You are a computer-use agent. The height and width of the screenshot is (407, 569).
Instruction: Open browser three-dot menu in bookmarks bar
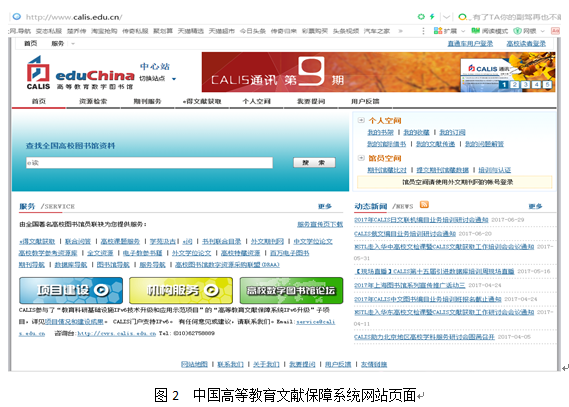423,31
